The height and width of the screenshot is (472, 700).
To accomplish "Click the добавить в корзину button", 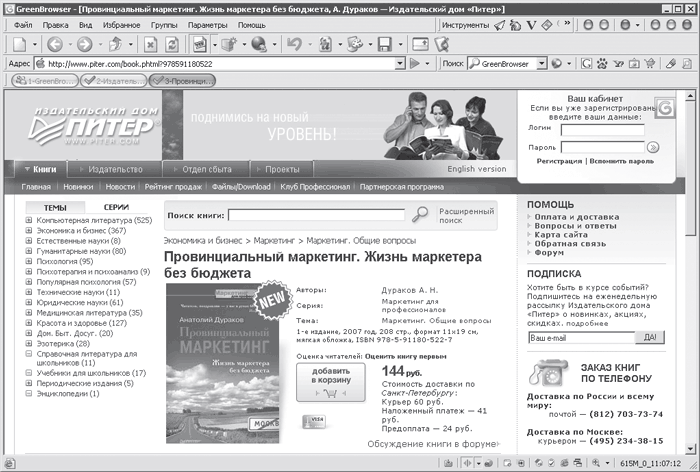I will [x=331, y=382].
